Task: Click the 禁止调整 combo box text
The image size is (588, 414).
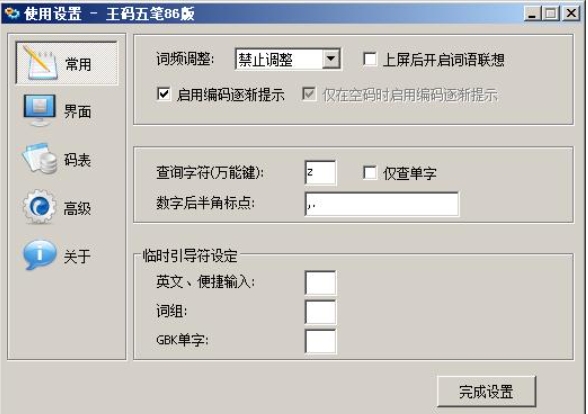Action: click(x=266, y=59)
